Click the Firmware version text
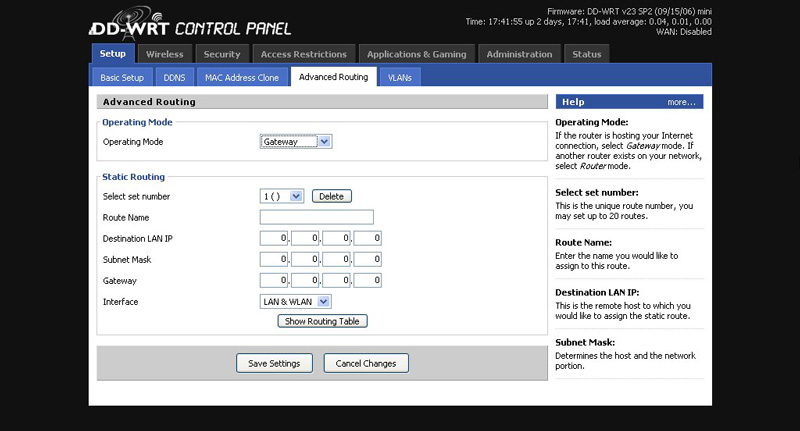 coord(629,11)
